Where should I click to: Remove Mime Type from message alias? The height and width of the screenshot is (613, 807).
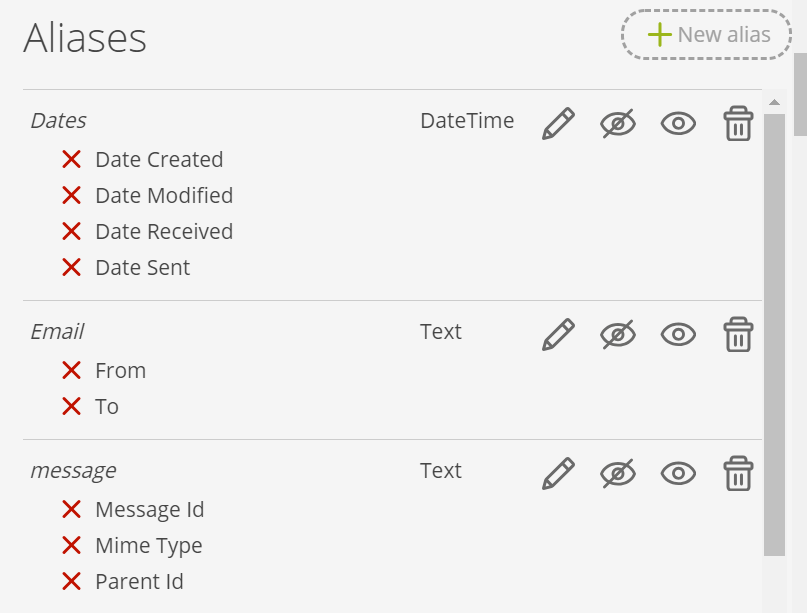pos(72,546)
